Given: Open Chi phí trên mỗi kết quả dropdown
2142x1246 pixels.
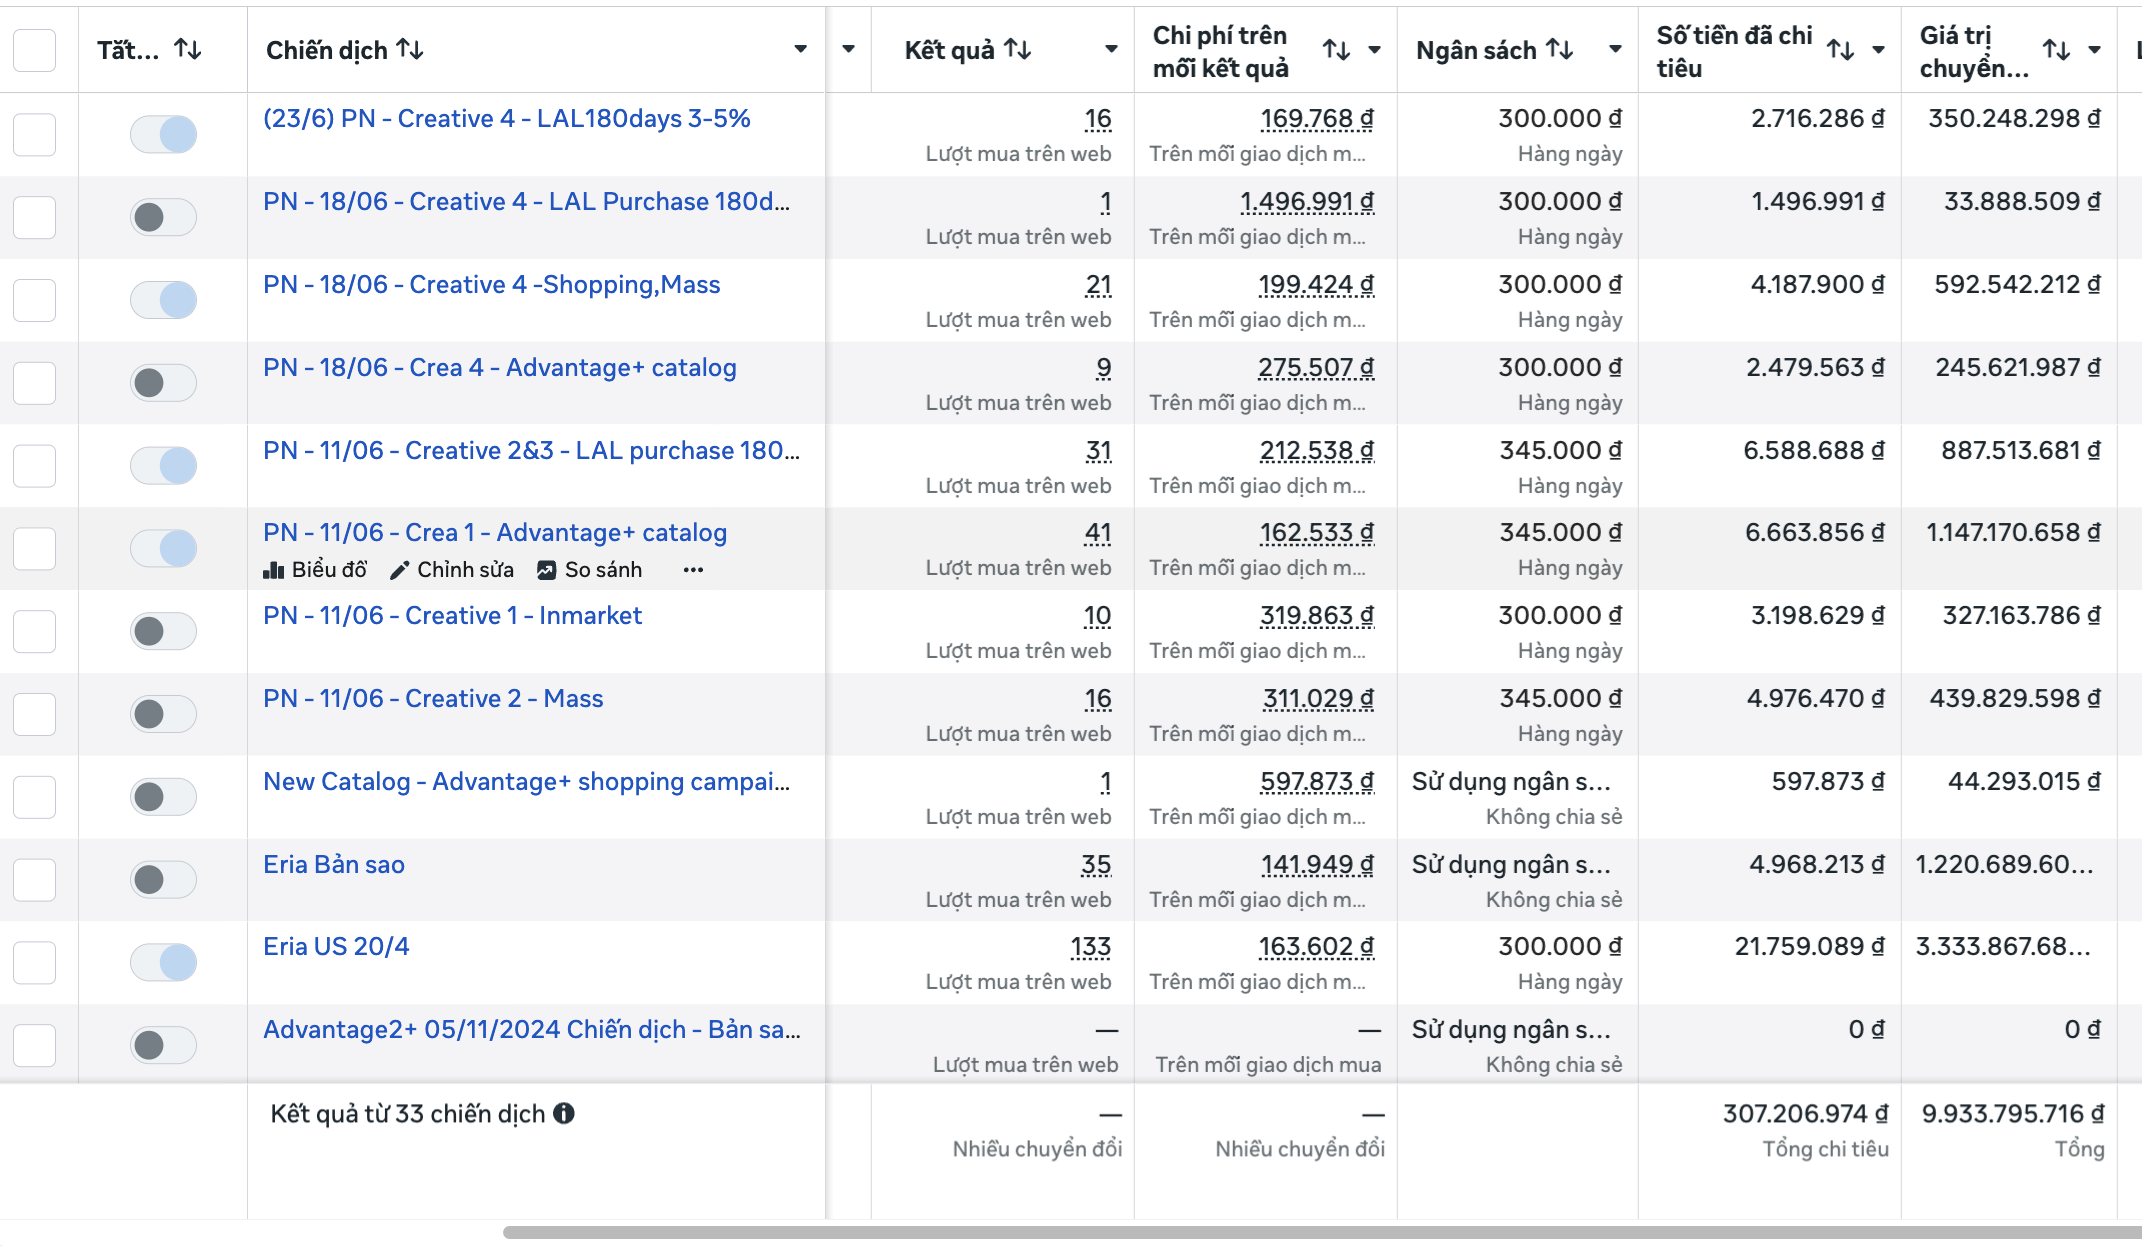Looking at the screenshot, I should [x=1374, y=49].
